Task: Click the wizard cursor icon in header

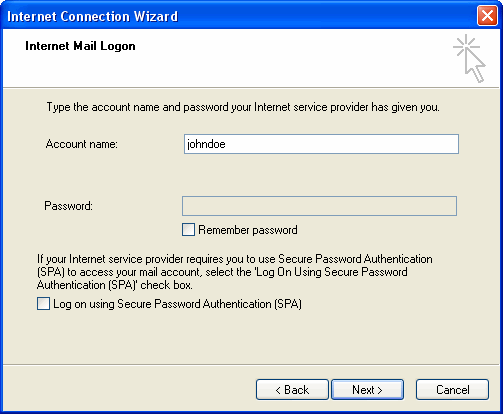Action: coord(469,58)
